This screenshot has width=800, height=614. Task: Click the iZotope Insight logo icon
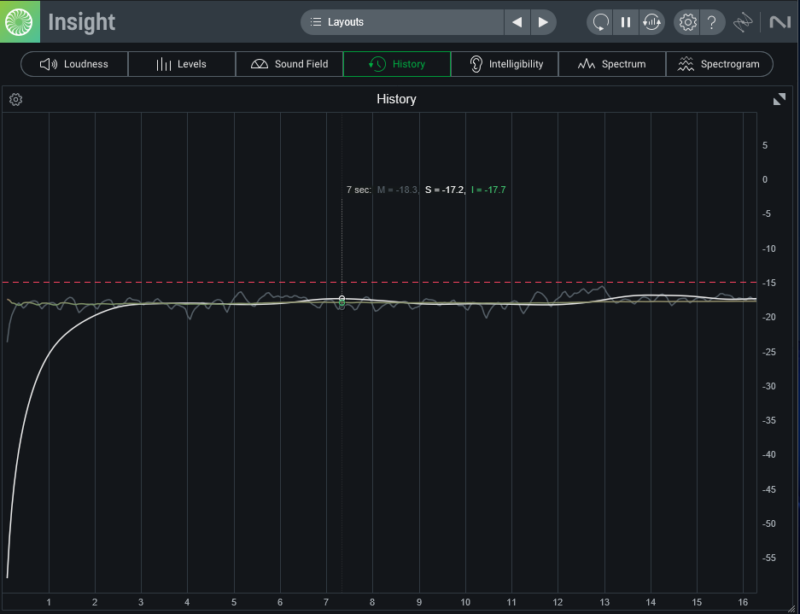(x=20, y=21)
